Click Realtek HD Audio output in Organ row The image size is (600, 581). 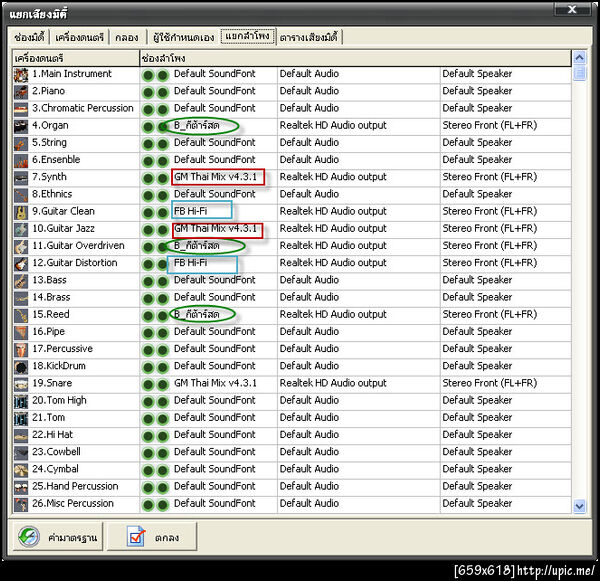coord(333,126)
